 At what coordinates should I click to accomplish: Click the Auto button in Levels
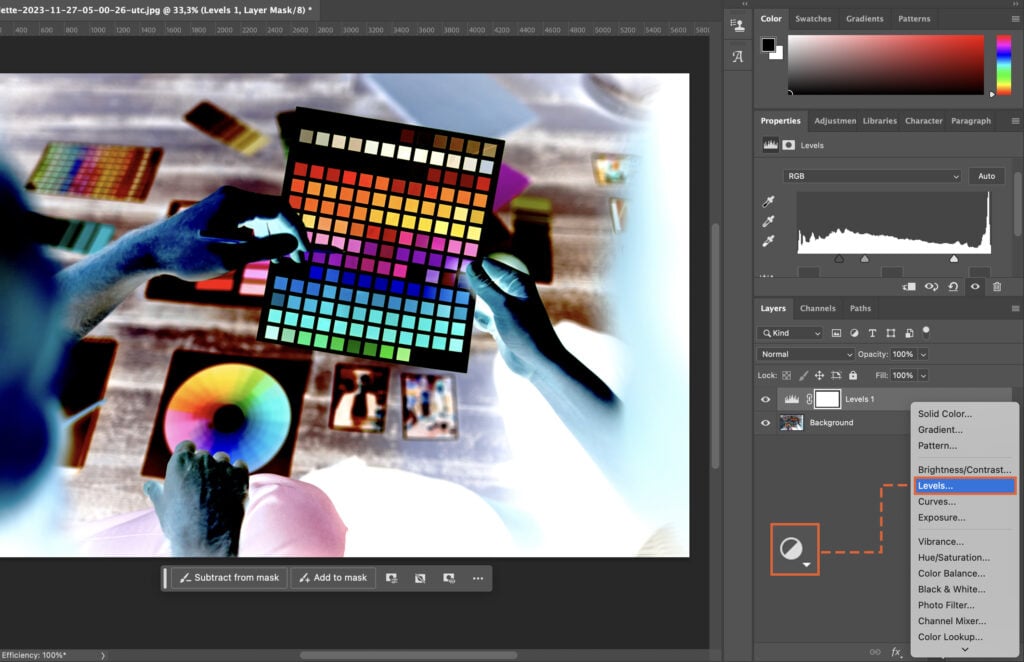(x=986, y=176)
